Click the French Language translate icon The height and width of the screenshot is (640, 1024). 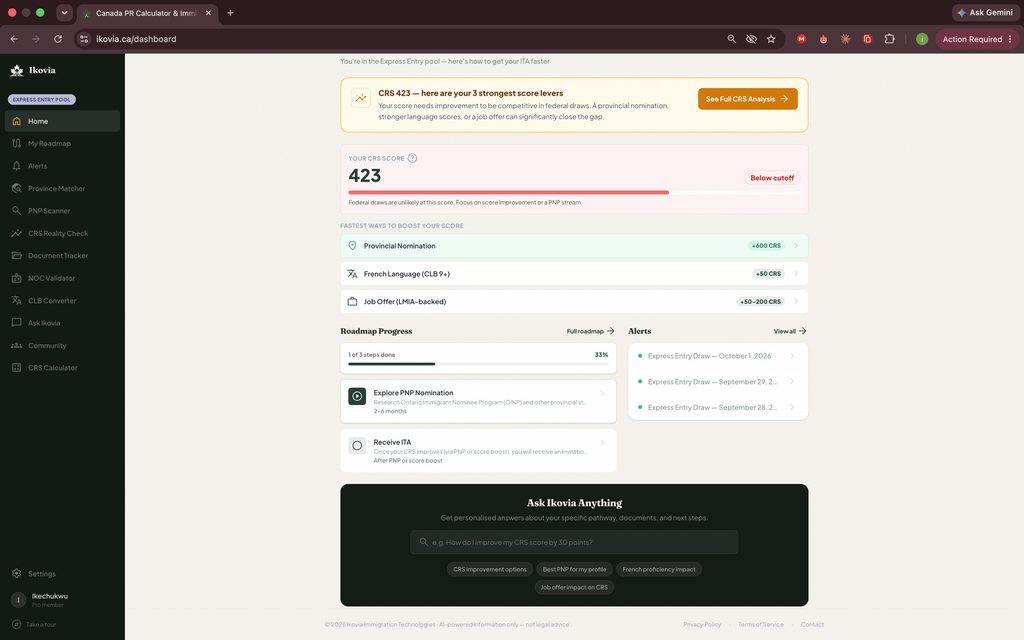352,274
